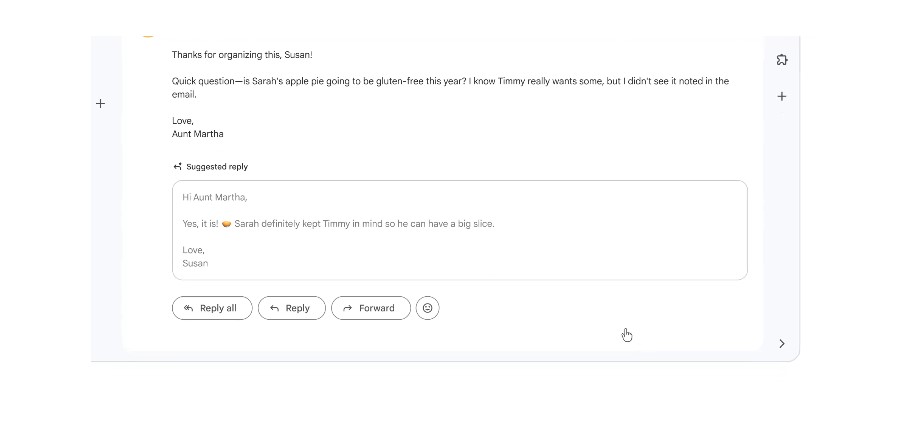Click the Reply button
The width and height of the screenshot is (917, 442).
coord(292,308)
